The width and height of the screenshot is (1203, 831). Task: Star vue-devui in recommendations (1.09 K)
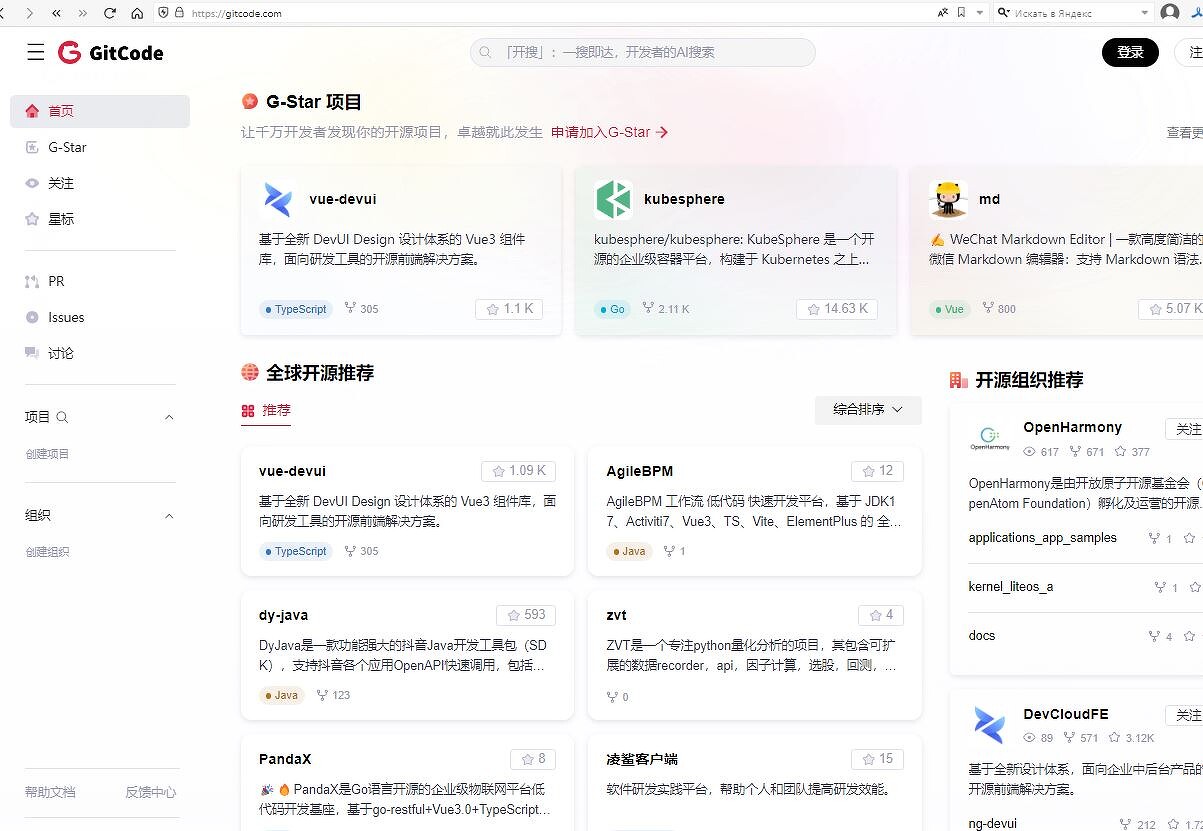(518, 471)
